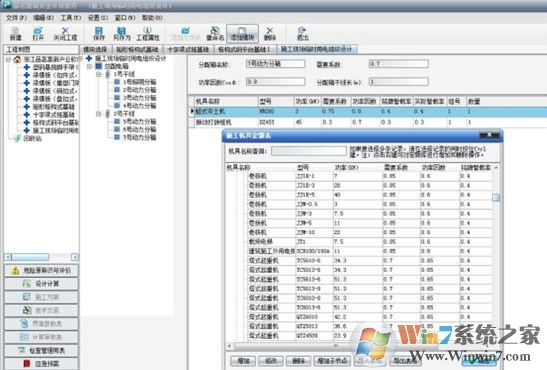Viewport: 547px width, 370px height.
Task: Open the 窗口 (Window) menu
Action: pos(125,17)
